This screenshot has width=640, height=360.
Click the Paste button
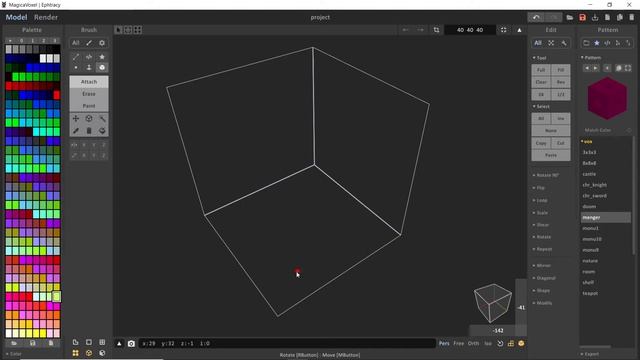click(551, 155)
